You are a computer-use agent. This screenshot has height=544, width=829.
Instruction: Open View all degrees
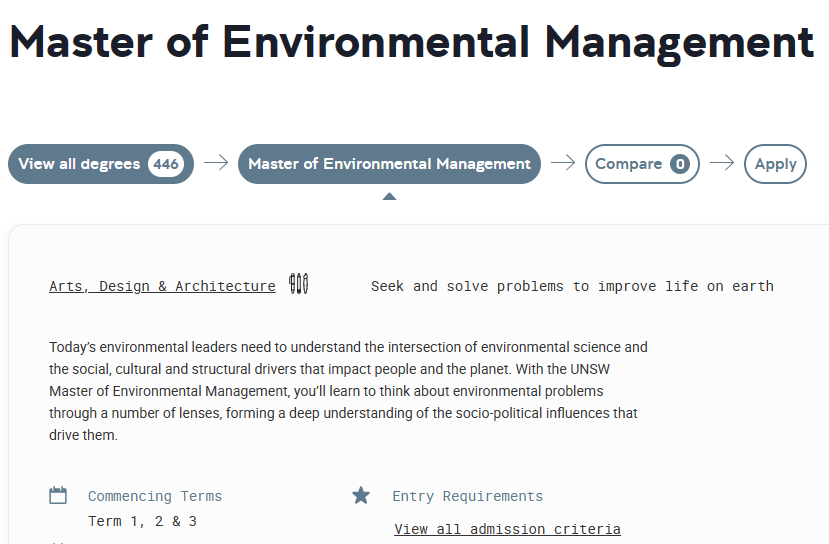[101, 164]
